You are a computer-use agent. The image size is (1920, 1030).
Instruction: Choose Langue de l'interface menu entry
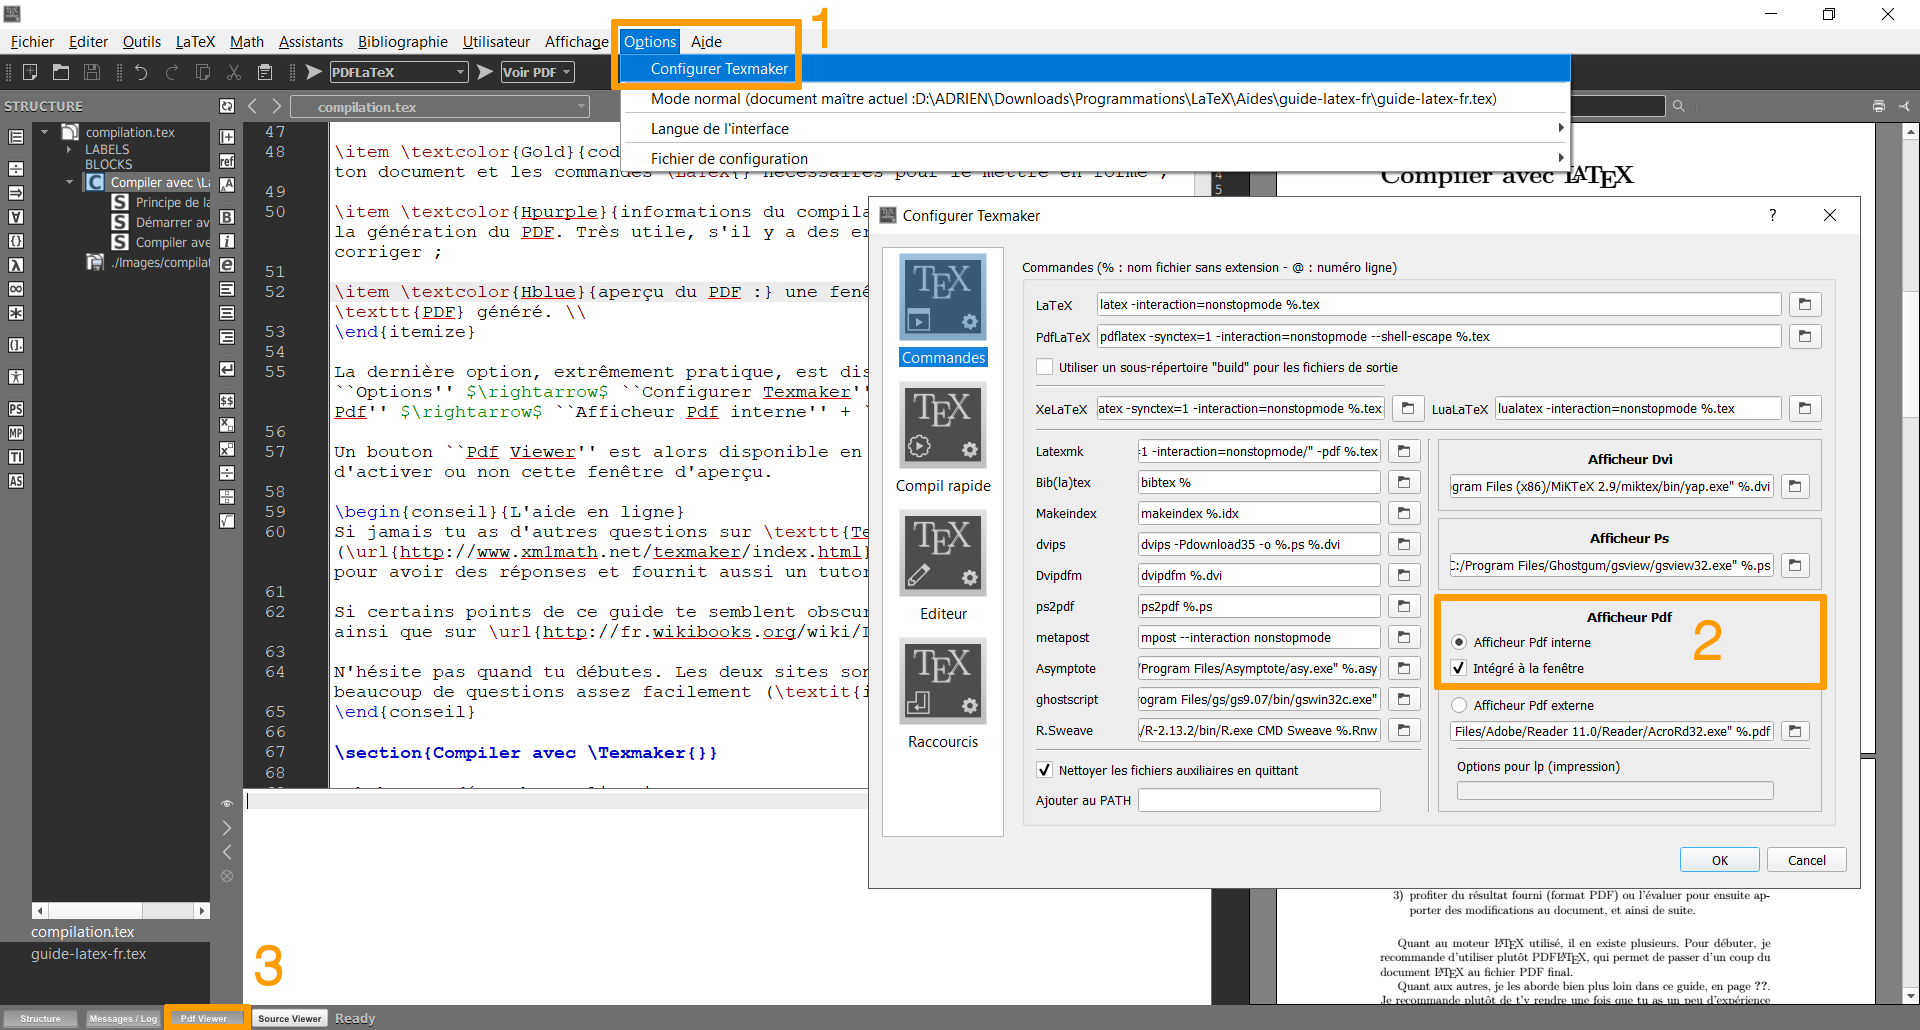point(720,129)
